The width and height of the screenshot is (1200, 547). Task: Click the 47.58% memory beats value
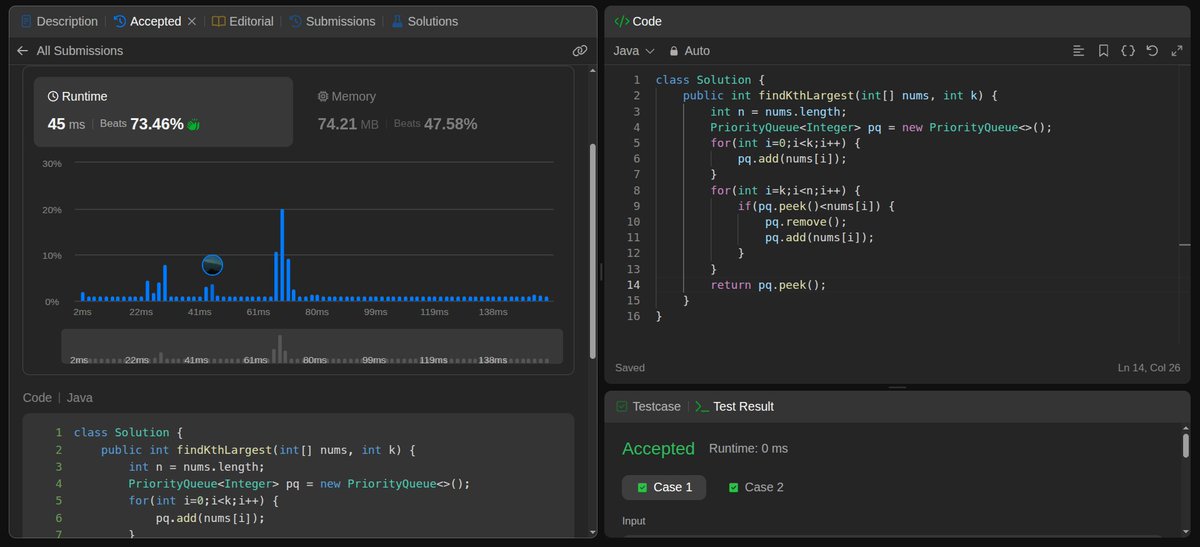pyautogui.click(x=450, y=124)
